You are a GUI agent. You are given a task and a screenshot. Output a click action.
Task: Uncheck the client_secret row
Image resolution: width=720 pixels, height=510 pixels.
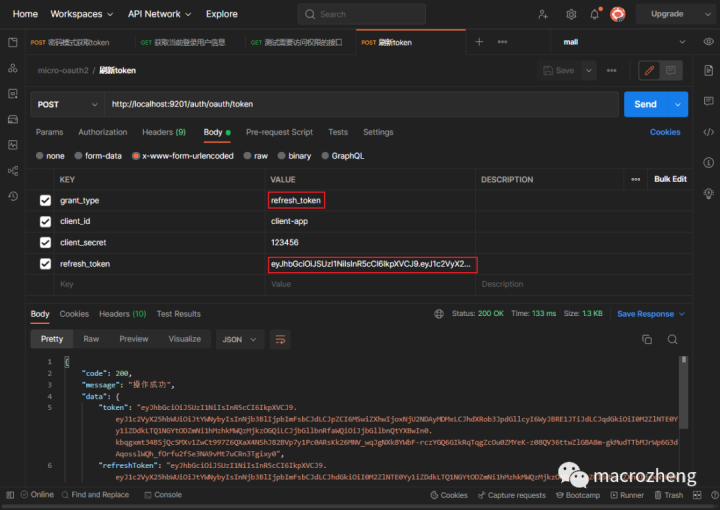[45, 242]
